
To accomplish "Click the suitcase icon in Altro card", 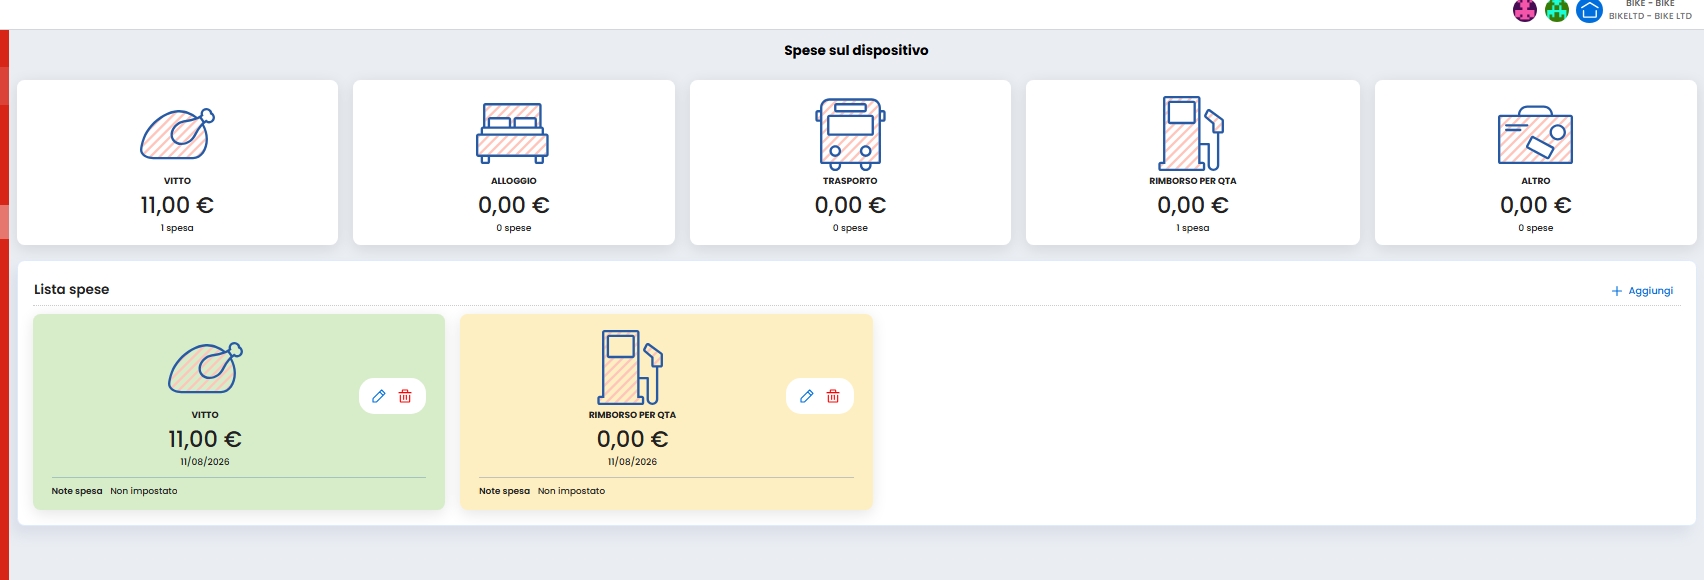I will pos(1535,135).
